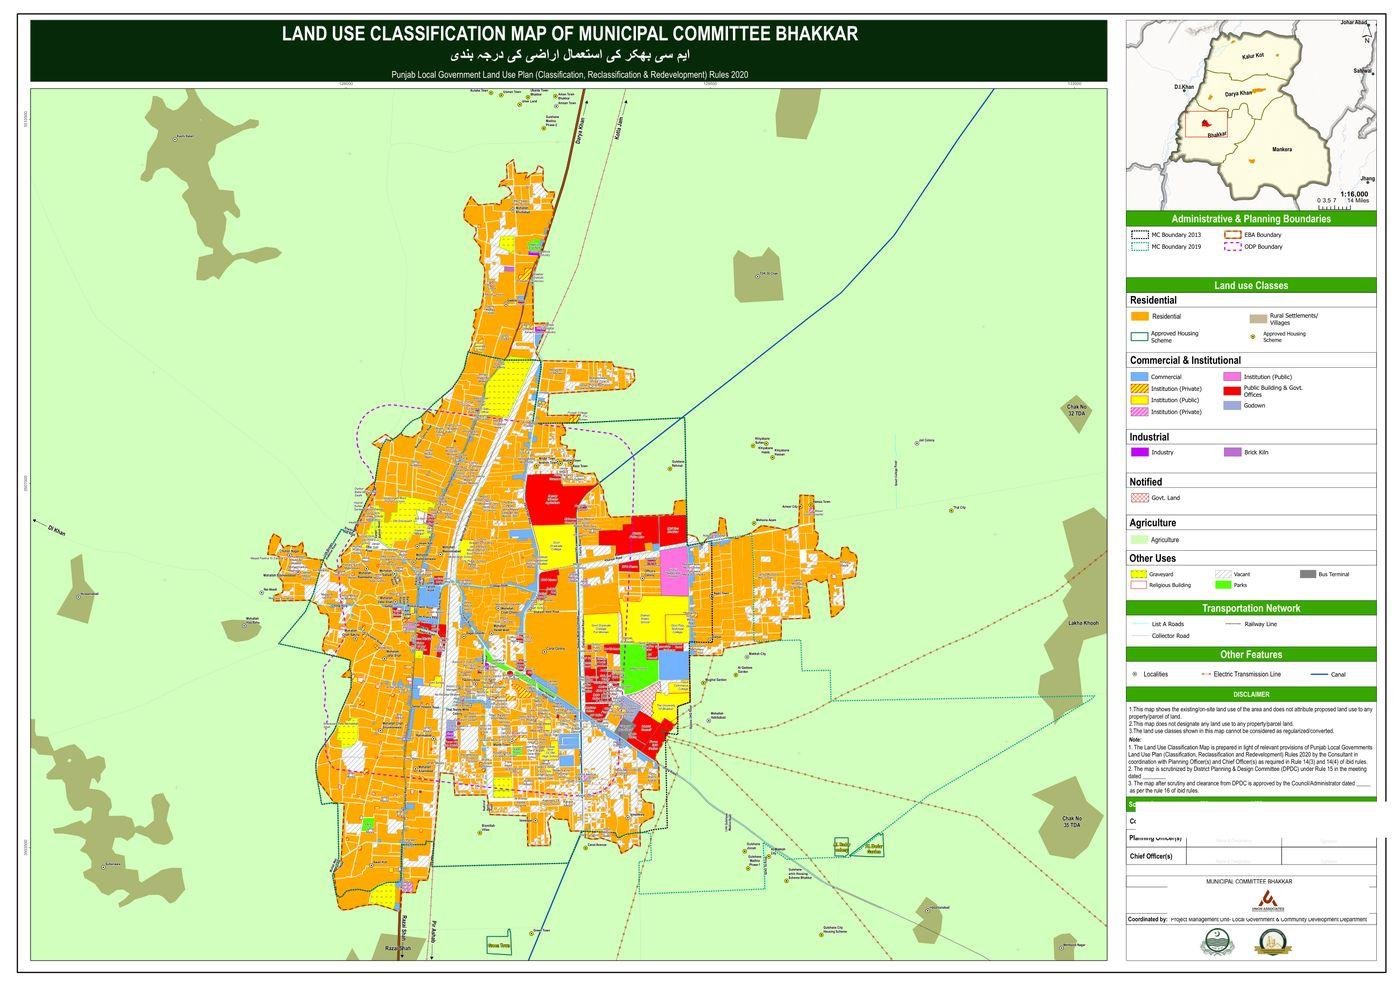Viewport: 1400px width, 989px height.
Task: Click the 'Commercial & Institutional' section heading
Action: click(1185, 360)
